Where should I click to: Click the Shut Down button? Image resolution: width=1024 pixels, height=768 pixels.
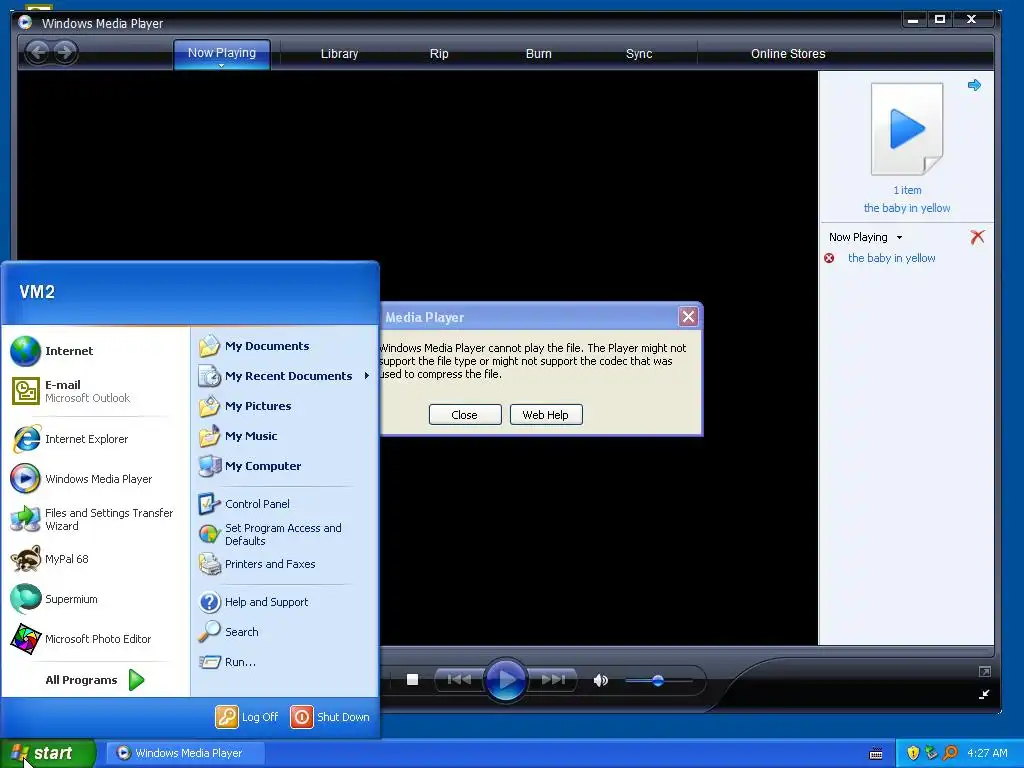tap(330, 717)
